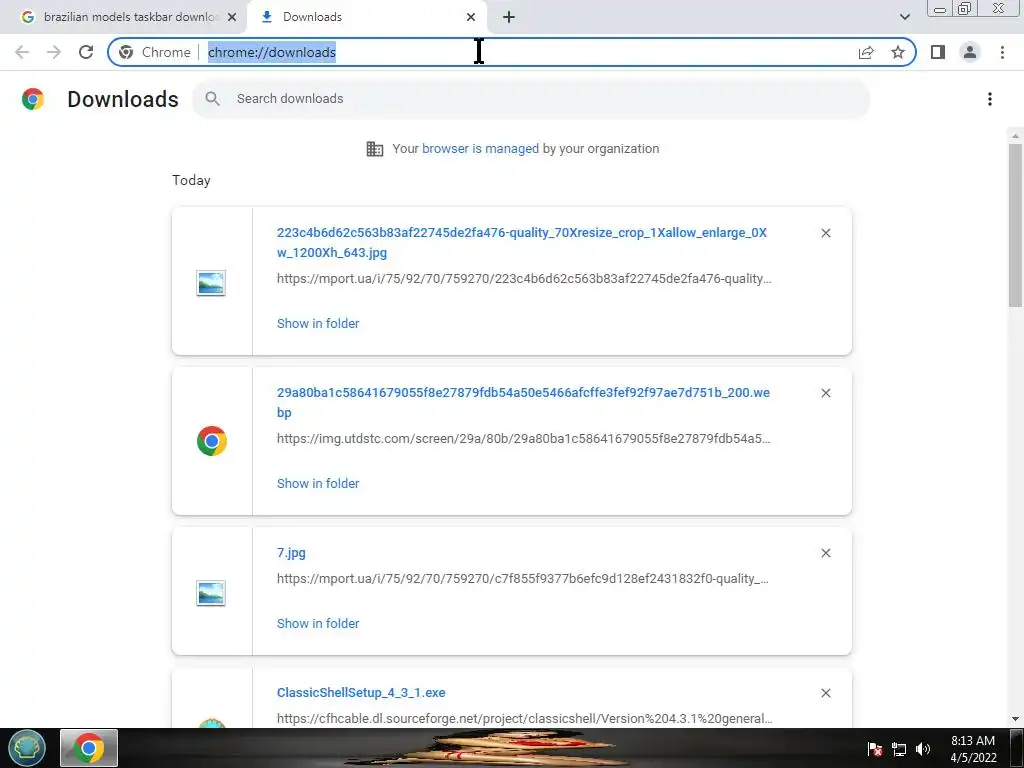This screenshot has height=768, width=1024.
Task: Click the scrollbar up arrow
Action: (1015, 136)
